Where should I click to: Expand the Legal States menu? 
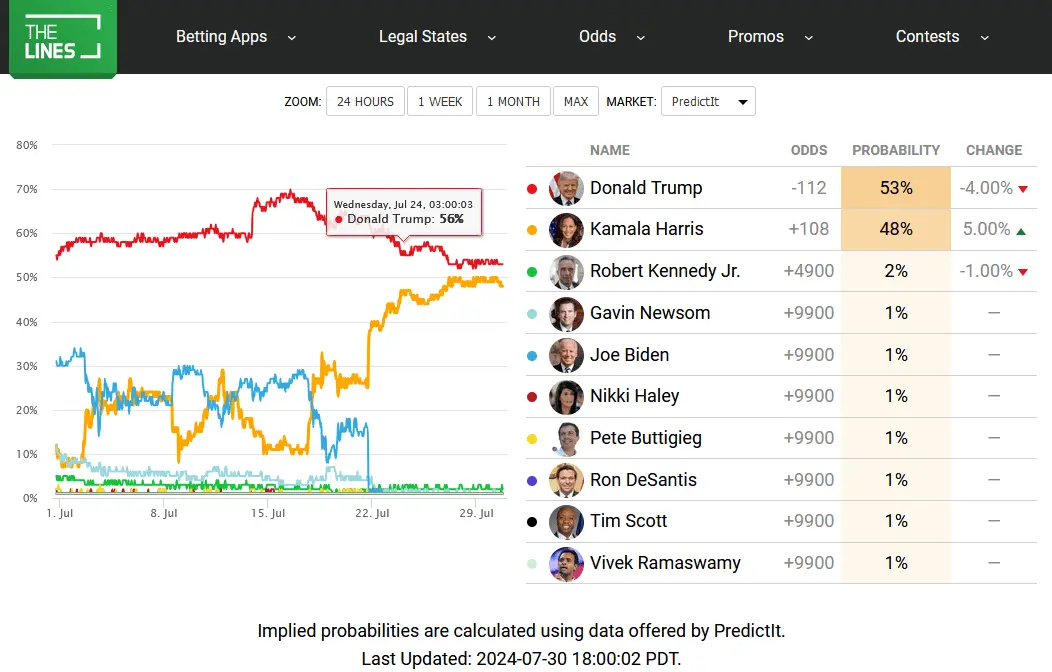(x=437, y=37)
